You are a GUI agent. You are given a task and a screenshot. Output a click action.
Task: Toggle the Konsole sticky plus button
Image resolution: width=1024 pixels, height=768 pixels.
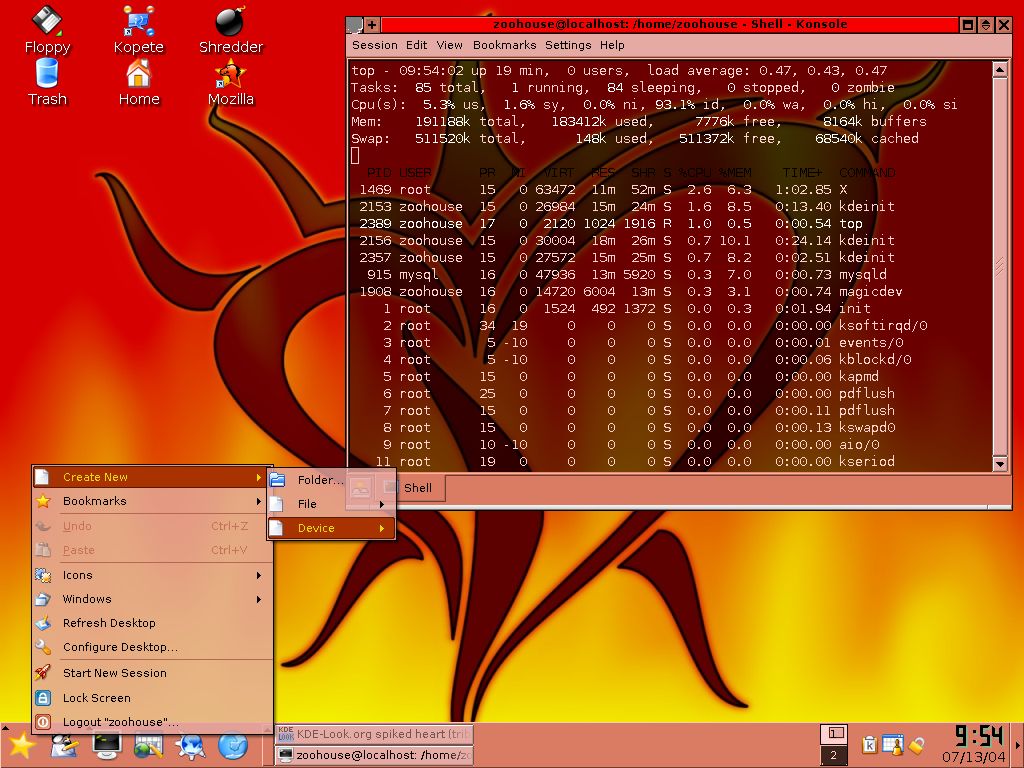tap(372, 25)
